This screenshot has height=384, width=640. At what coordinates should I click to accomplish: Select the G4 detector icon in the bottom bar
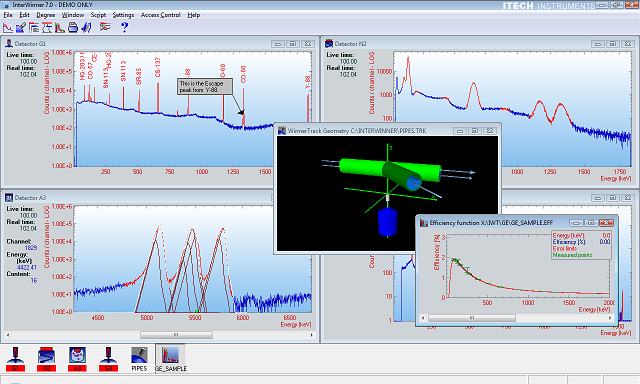(x=108, y=359)
